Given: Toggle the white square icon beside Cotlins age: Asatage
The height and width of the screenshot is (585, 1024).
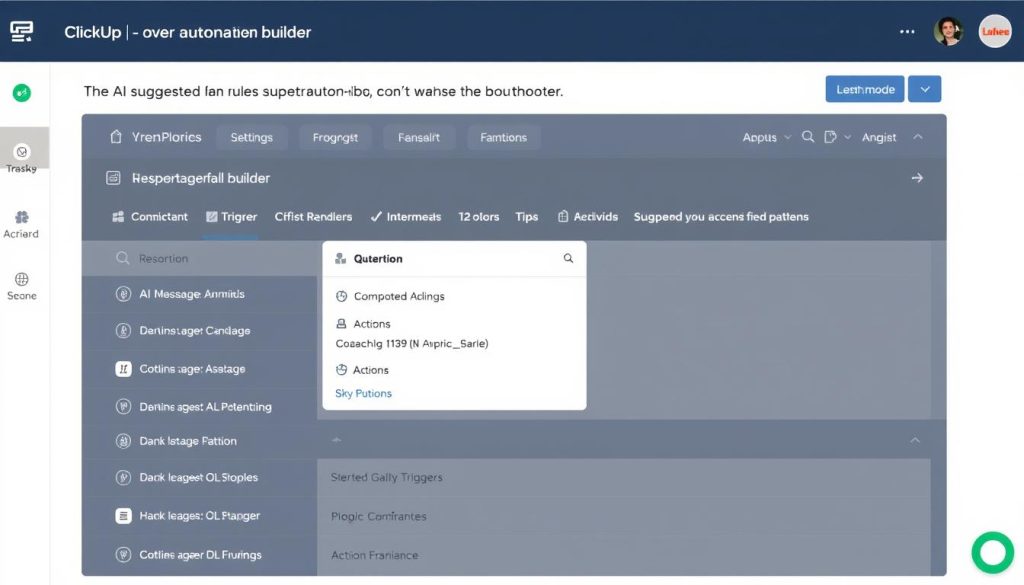Looking at the screenshot, I should (123, 369).
